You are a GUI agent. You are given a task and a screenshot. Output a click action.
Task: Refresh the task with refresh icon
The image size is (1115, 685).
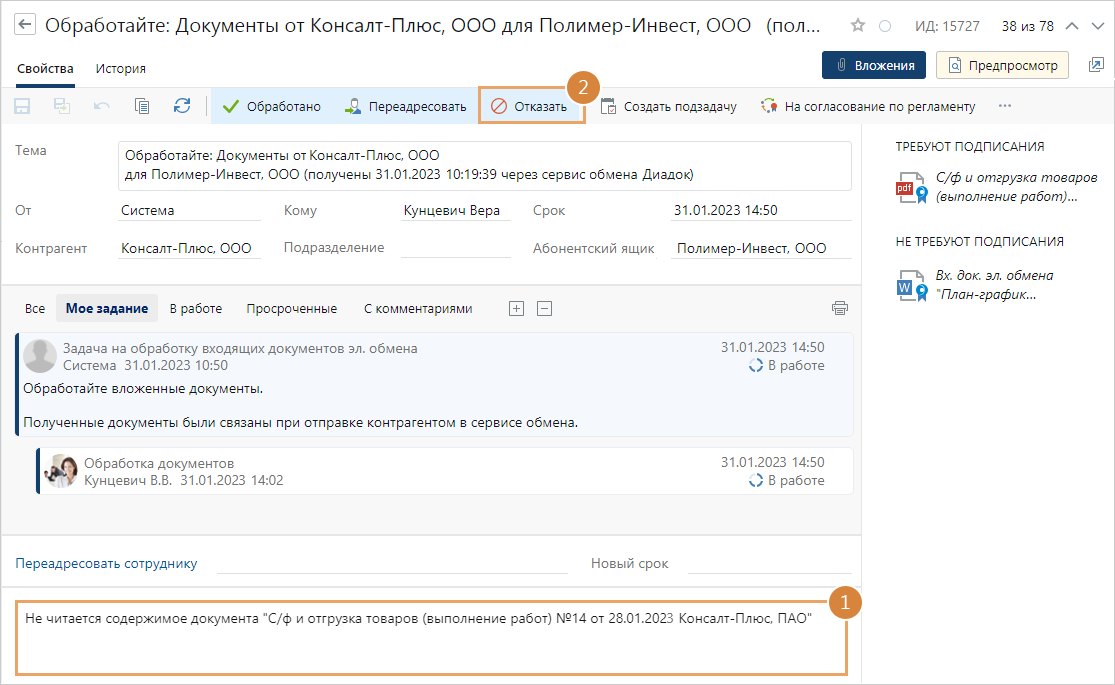pos(181,106)
